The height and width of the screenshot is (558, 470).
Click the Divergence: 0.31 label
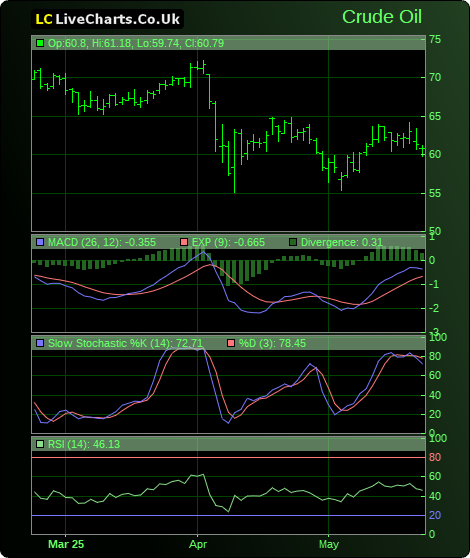342,242
